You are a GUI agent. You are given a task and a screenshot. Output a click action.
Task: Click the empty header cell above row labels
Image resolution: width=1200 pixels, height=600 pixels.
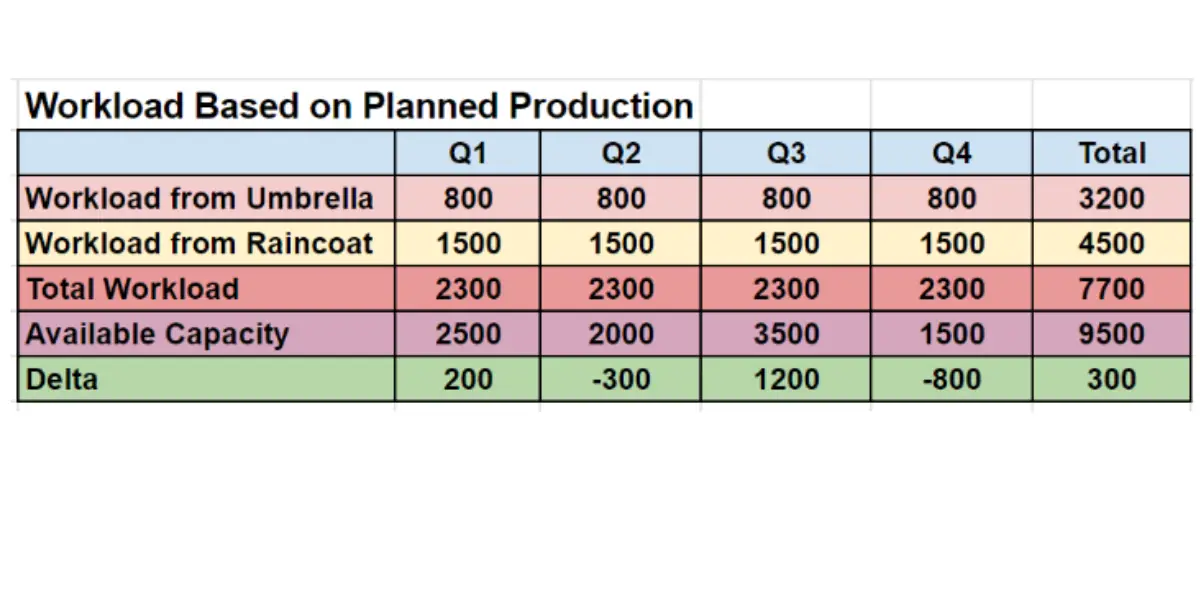pyautogui.click(x=206, y=153)
